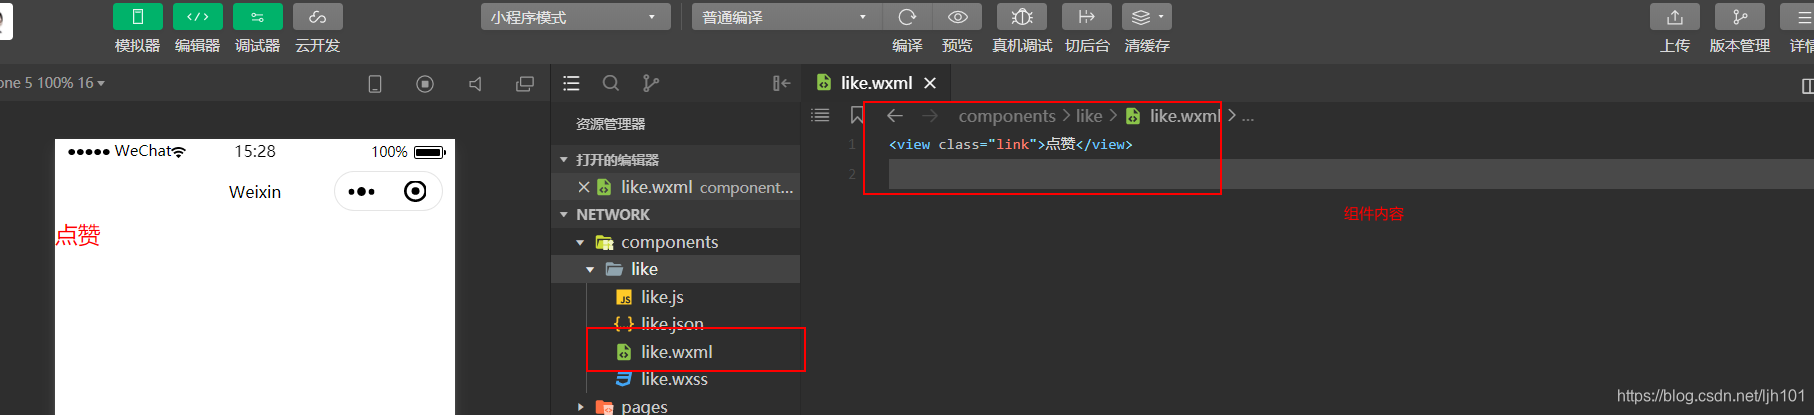
Task: Start 真机调试 real device debugging
Action: (x=1022, y=17)
